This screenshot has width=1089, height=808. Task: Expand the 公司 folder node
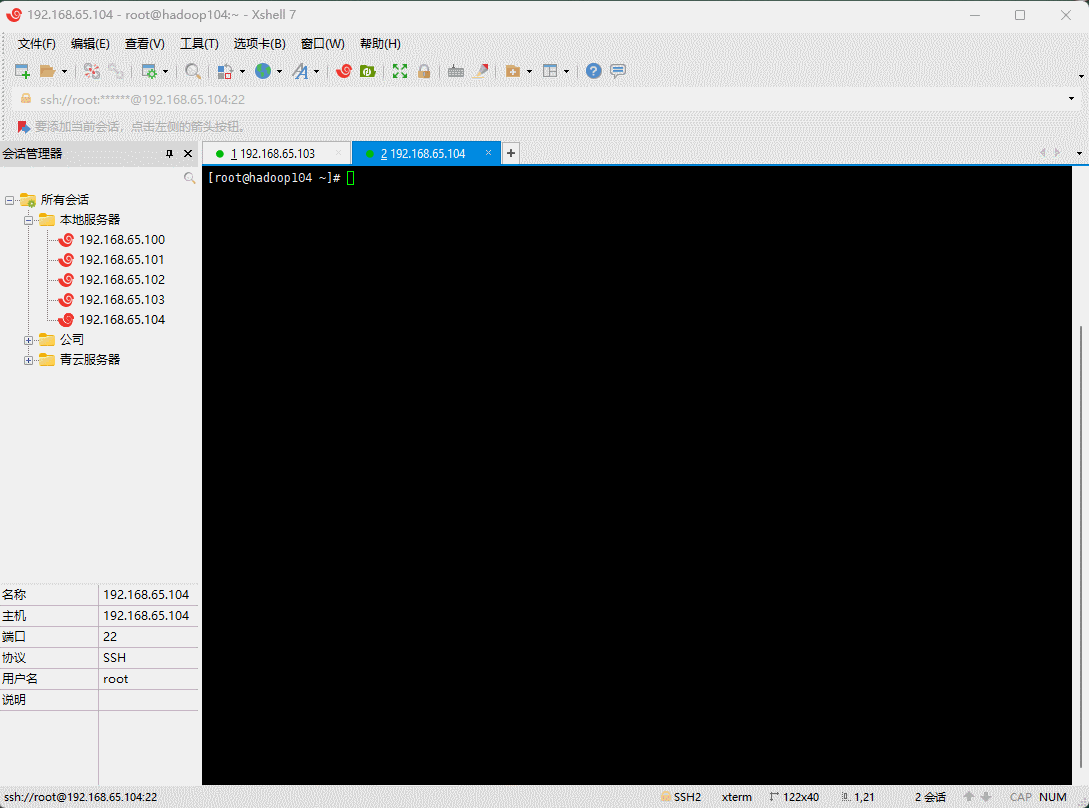pyautogui.click(x=28, y=340)
